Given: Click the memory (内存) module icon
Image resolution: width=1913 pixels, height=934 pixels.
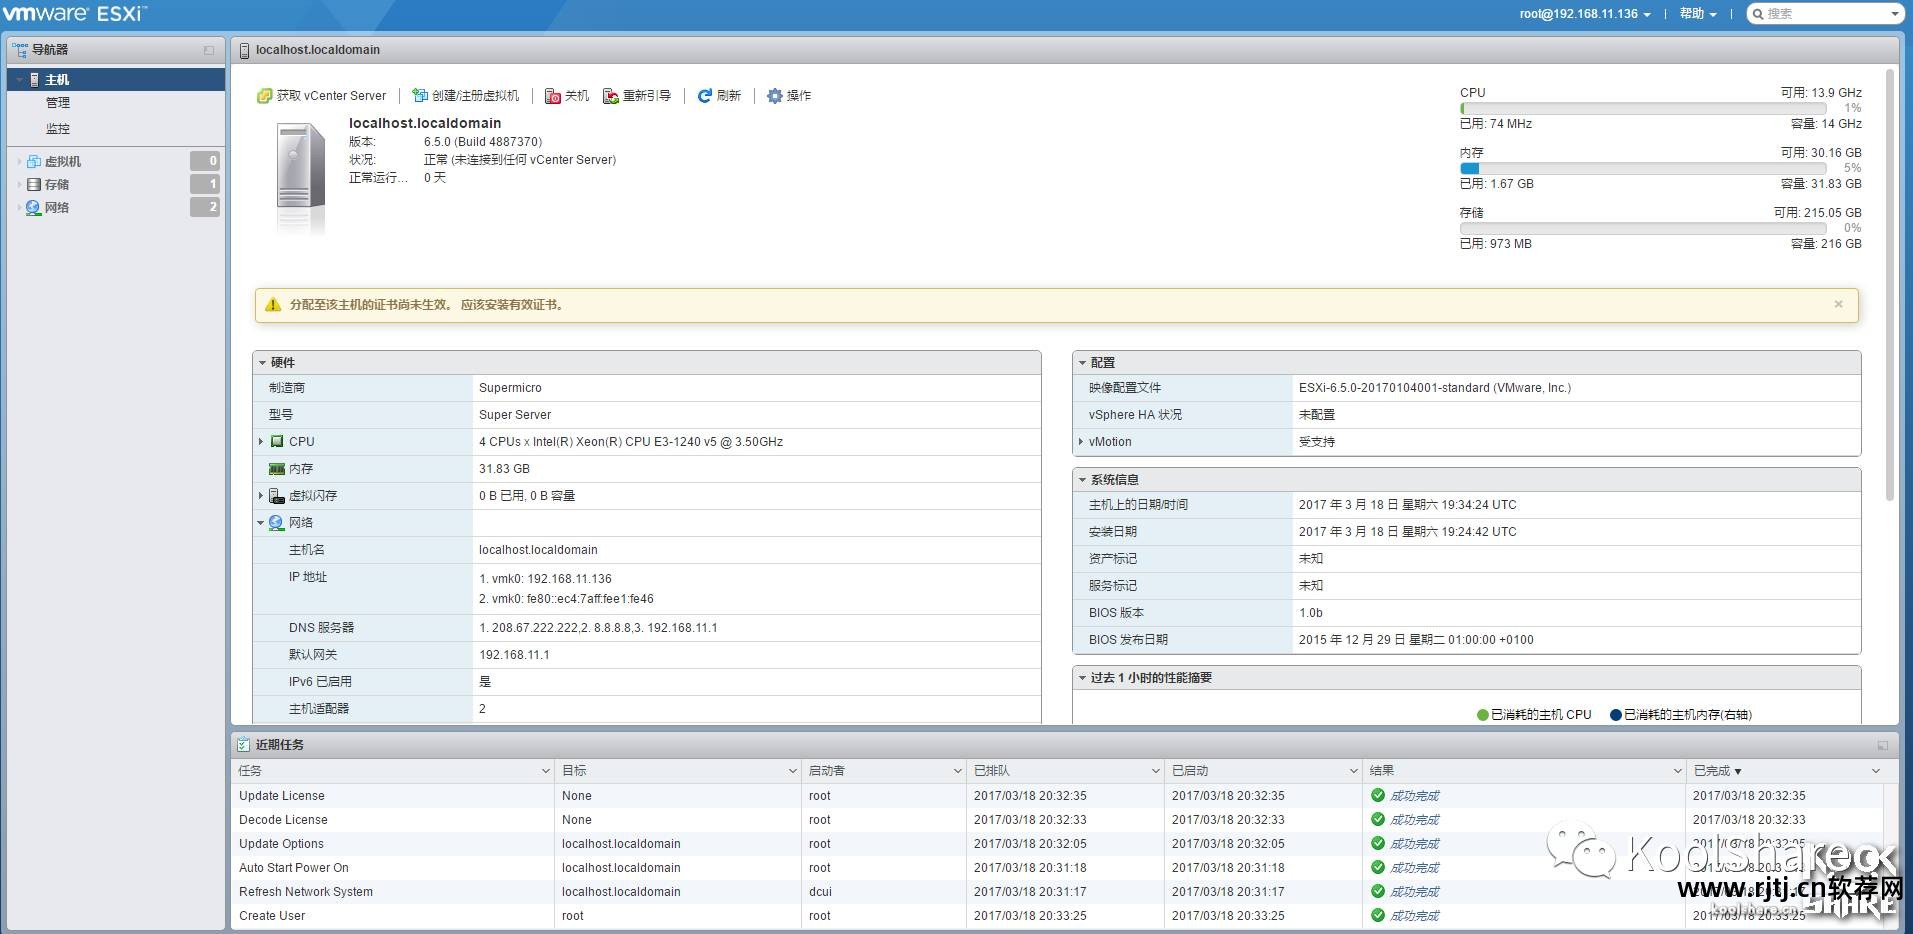Looking at the screenshot, I should [x=277, y=468].
